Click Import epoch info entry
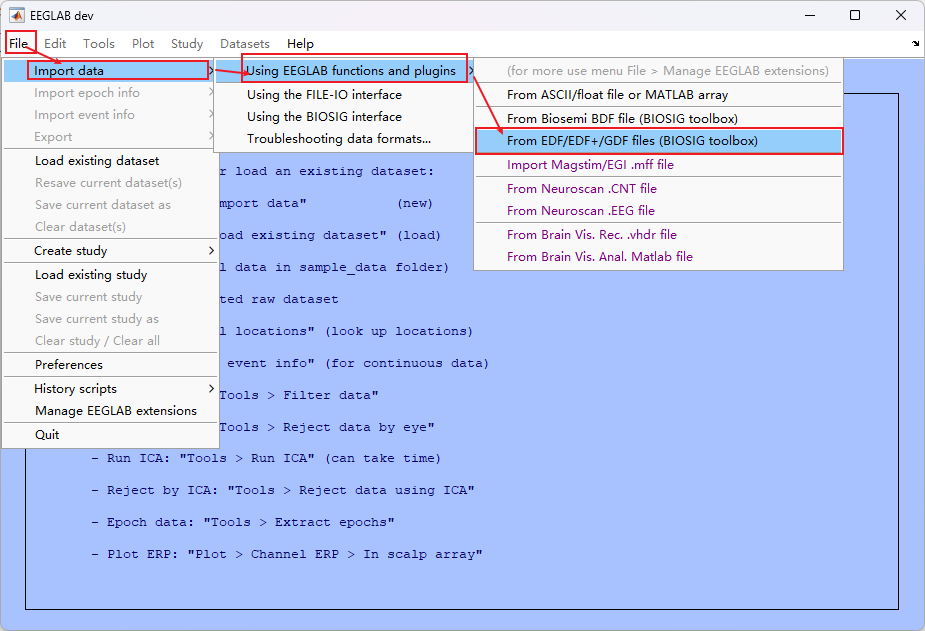Viewport: 925px width, 631px height. (110, 93)
